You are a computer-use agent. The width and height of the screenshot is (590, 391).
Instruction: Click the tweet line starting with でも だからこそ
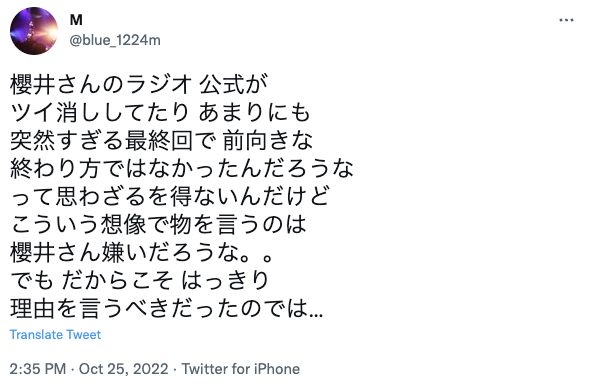(x=139, y=280)
